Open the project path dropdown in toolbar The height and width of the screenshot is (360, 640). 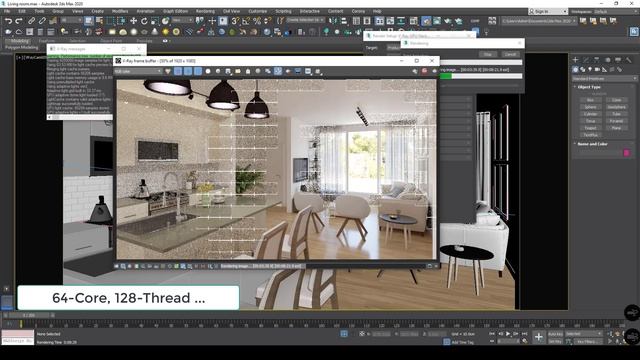(x=538, y=20)
